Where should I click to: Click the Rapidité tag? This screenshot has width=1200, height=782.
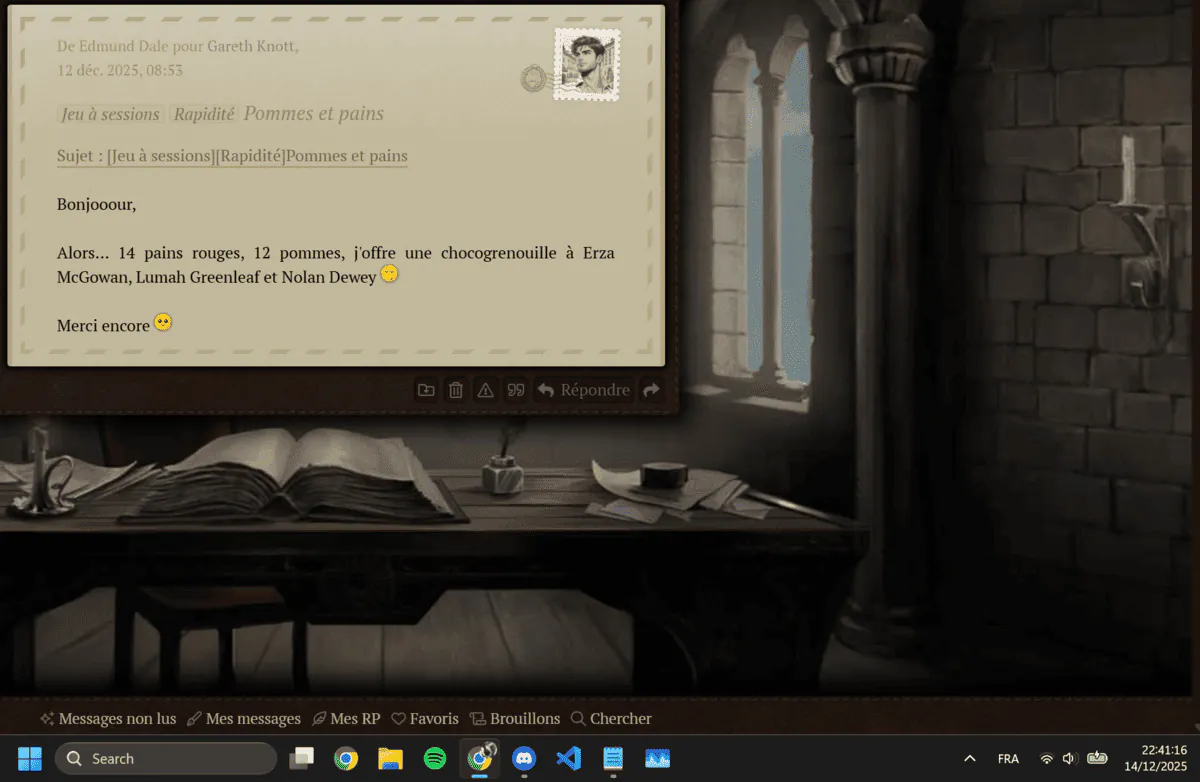click(x=204, y=114)
